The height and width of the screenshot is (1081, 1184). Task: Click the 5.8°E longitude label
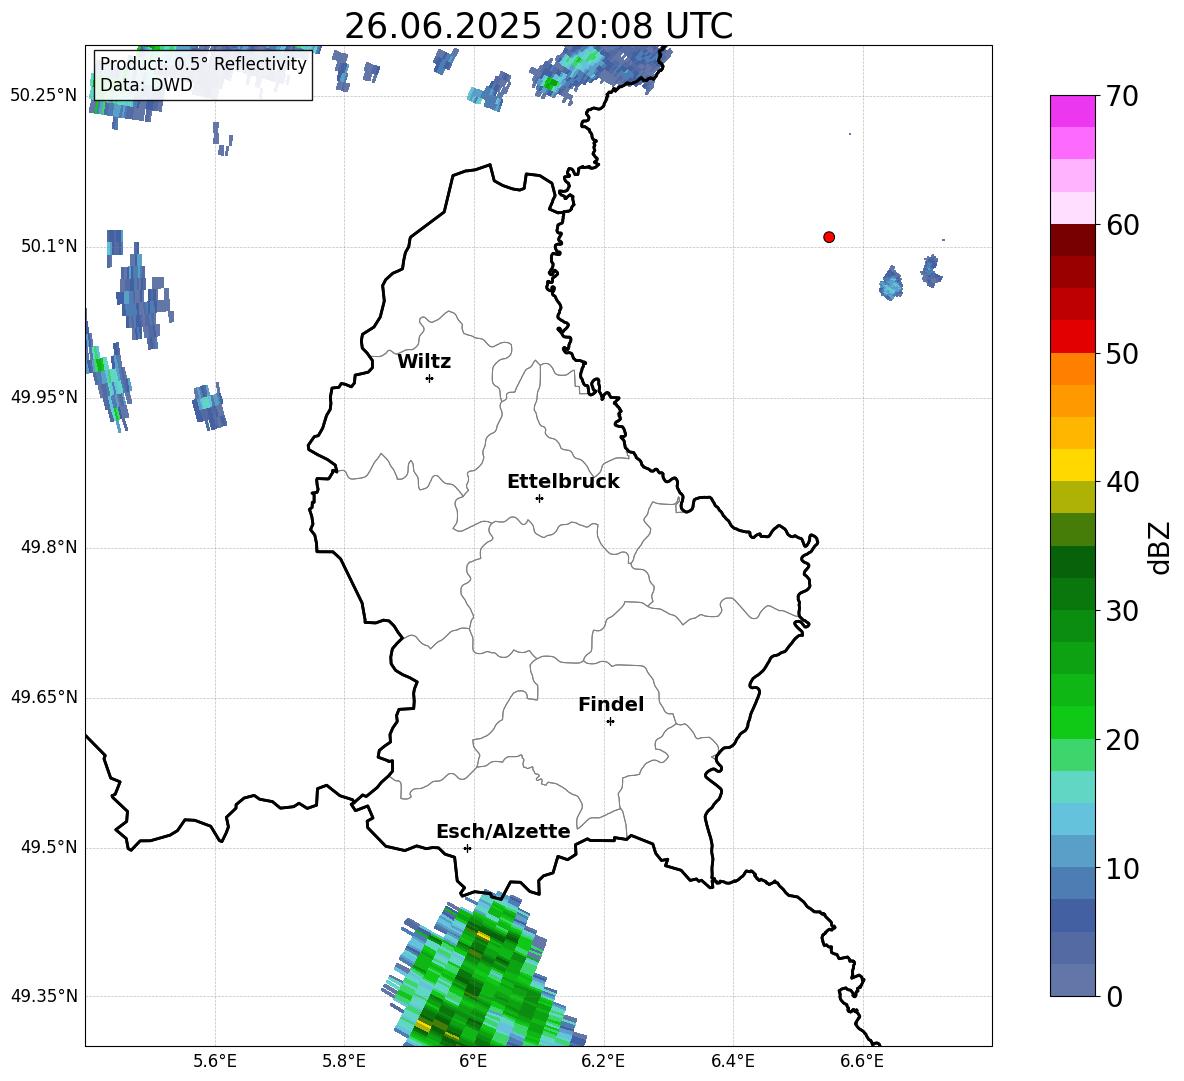point(344,1061)
